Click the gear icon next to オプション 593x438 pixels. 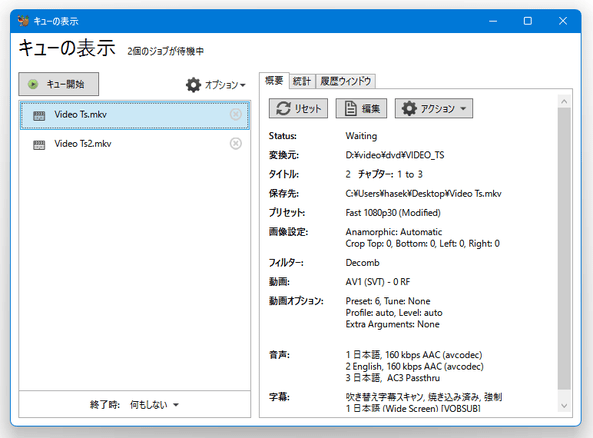tap(193, 85)
